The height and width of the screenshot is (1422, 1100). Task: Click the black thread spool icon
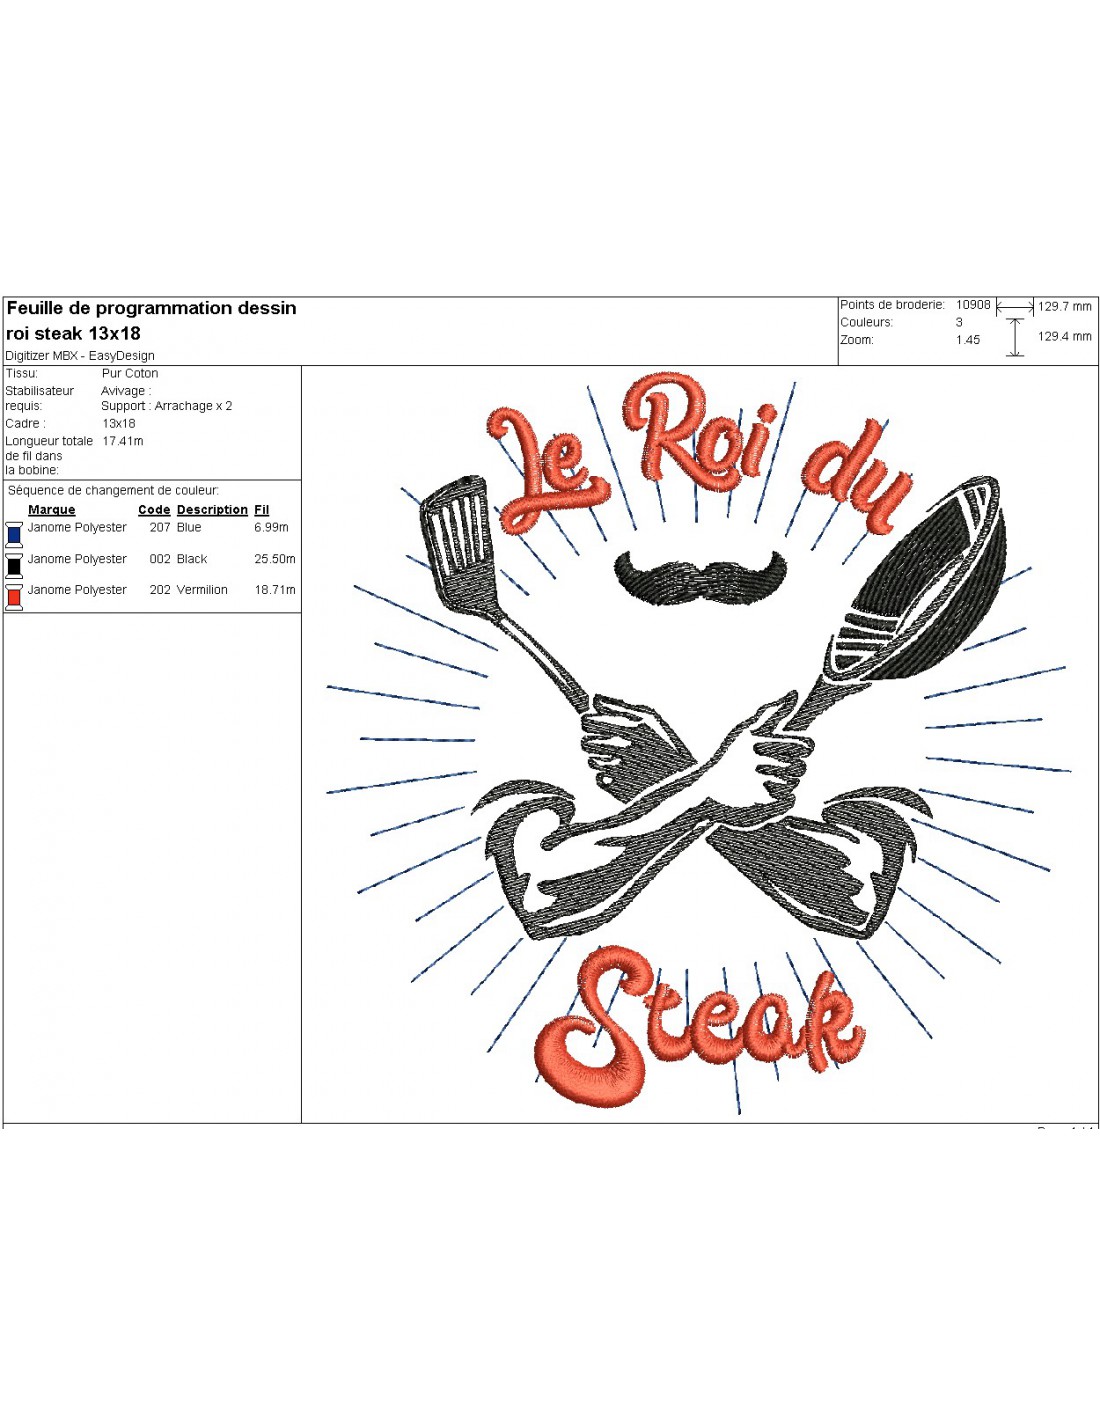[14, 565]
